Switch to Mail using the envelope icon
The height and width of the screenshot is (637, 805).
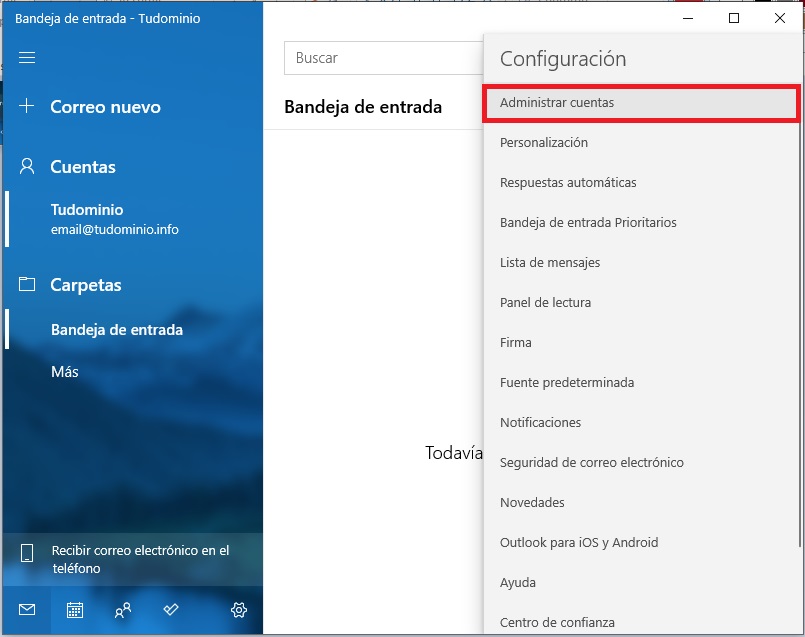[27, 609]
